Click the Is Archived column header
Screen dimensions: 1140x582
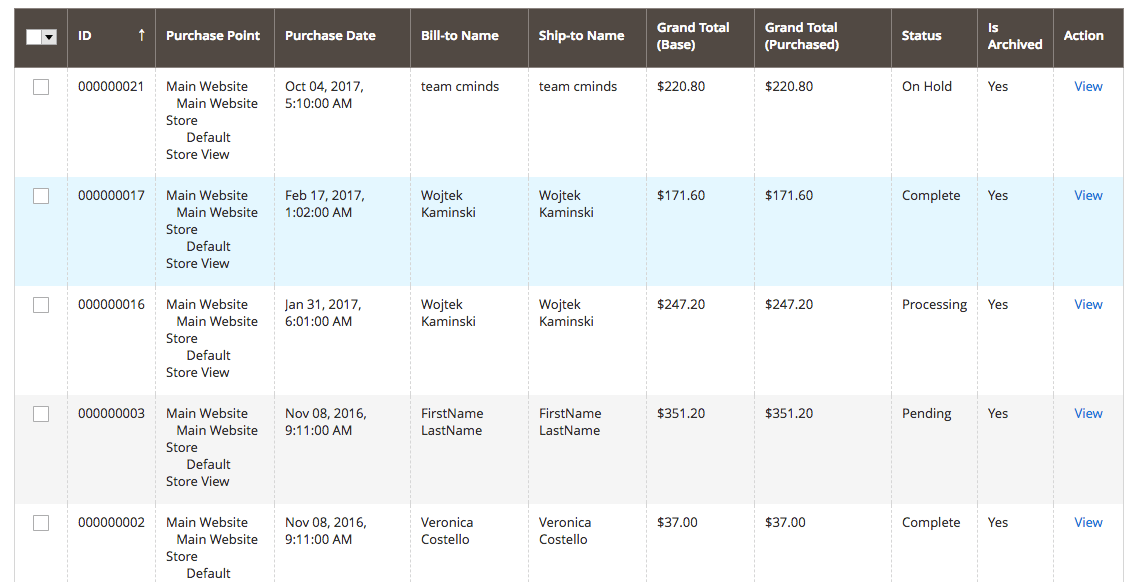point(1014,36)
